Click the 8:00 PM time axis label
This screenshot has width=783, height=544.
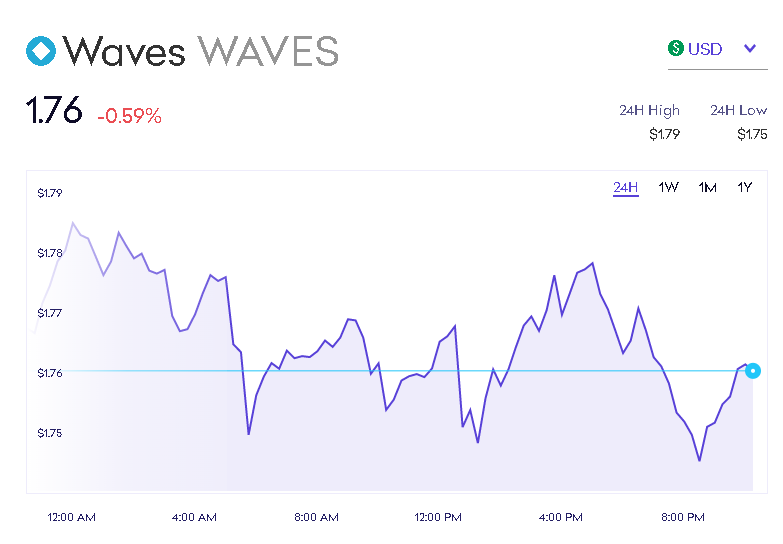tap(683, 517)
